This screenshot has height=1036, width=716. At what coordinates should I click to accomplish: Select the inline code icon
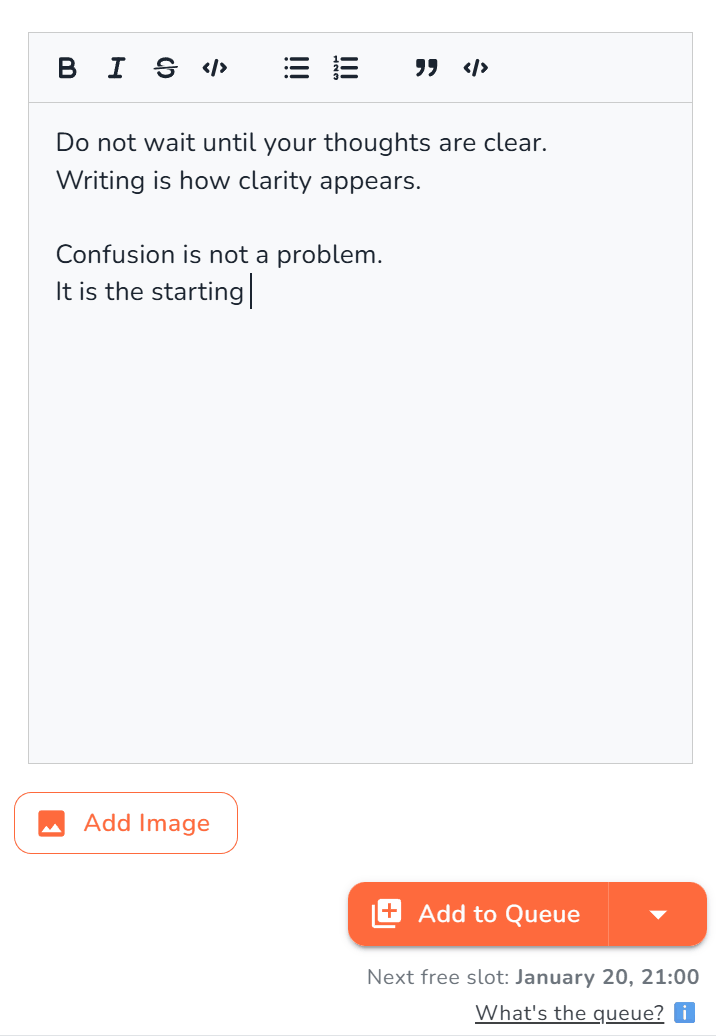214,68
